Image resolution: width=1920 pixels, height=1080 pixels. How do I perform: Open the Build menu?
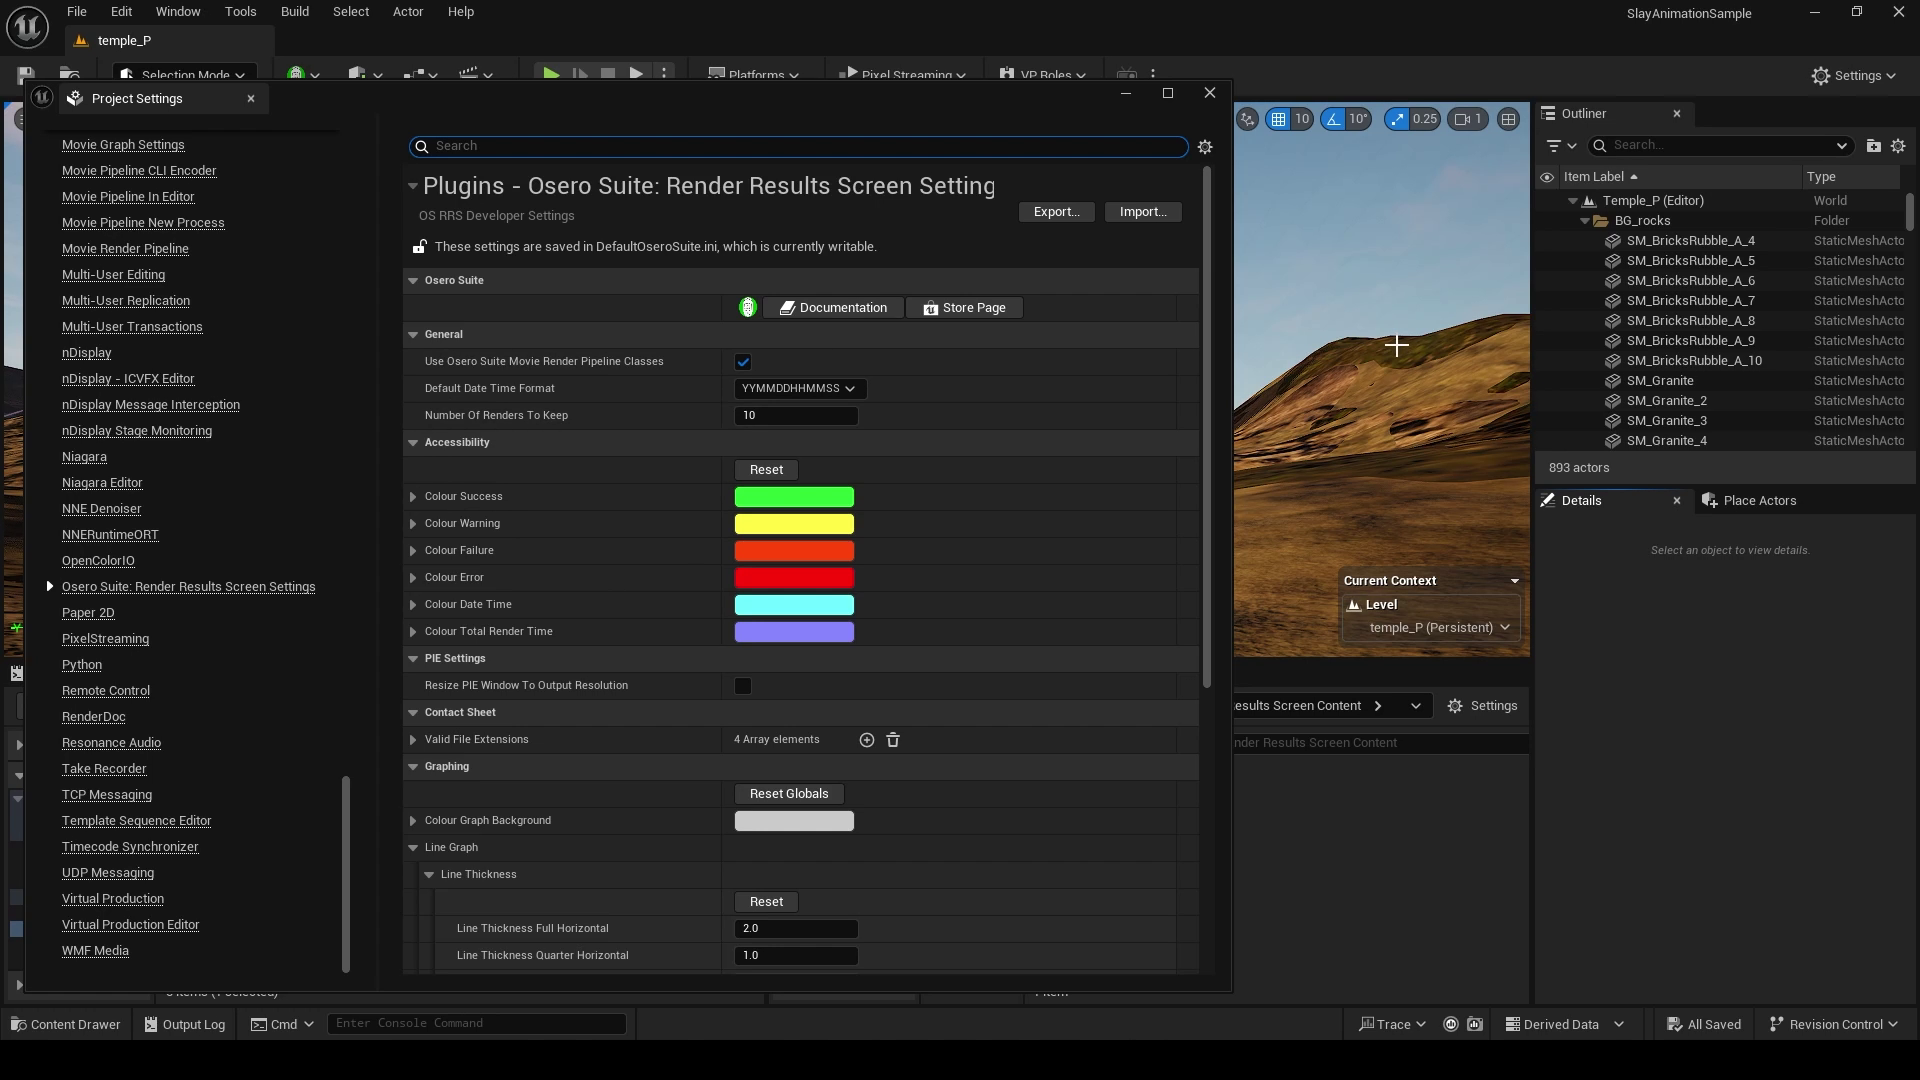tap(294, 12)
